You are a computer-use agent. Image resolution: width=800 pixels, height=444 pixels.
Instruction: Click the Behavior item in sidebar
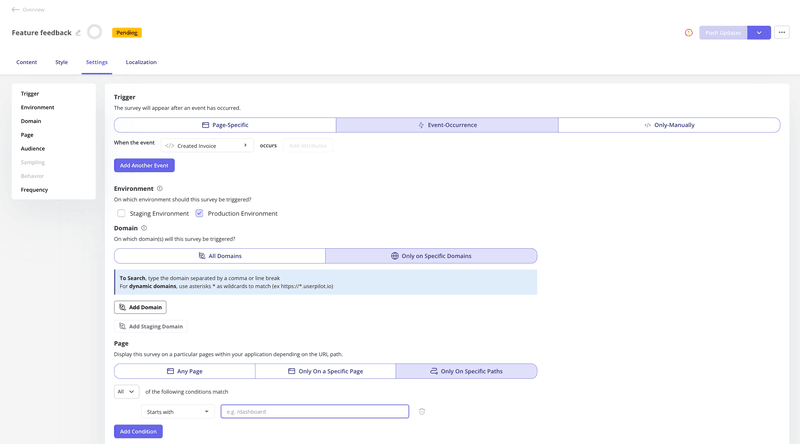32,176
